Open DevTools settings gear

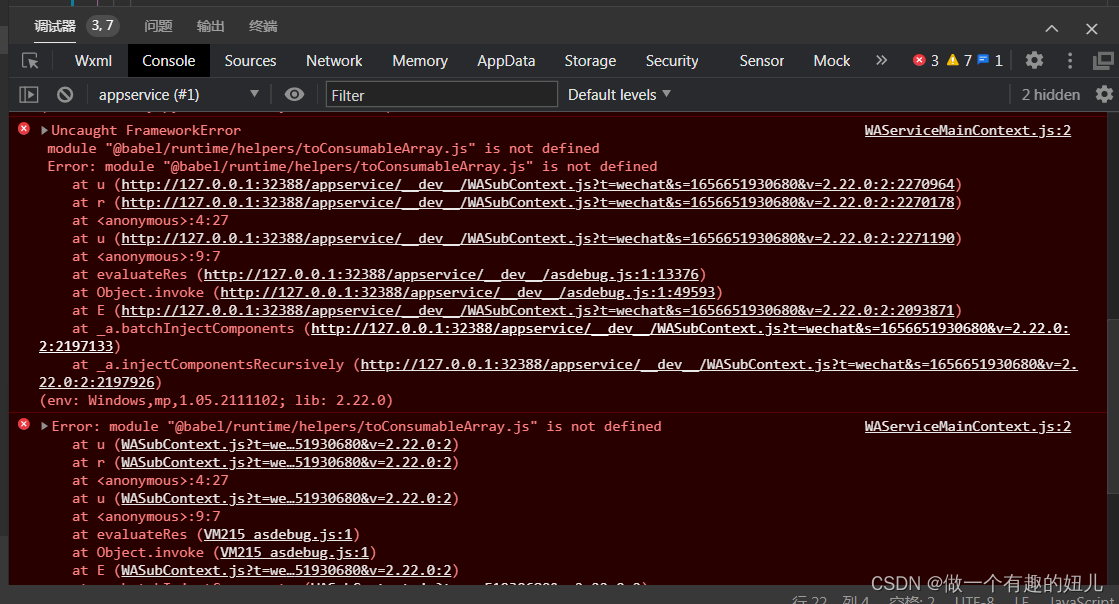[1034, 60]
